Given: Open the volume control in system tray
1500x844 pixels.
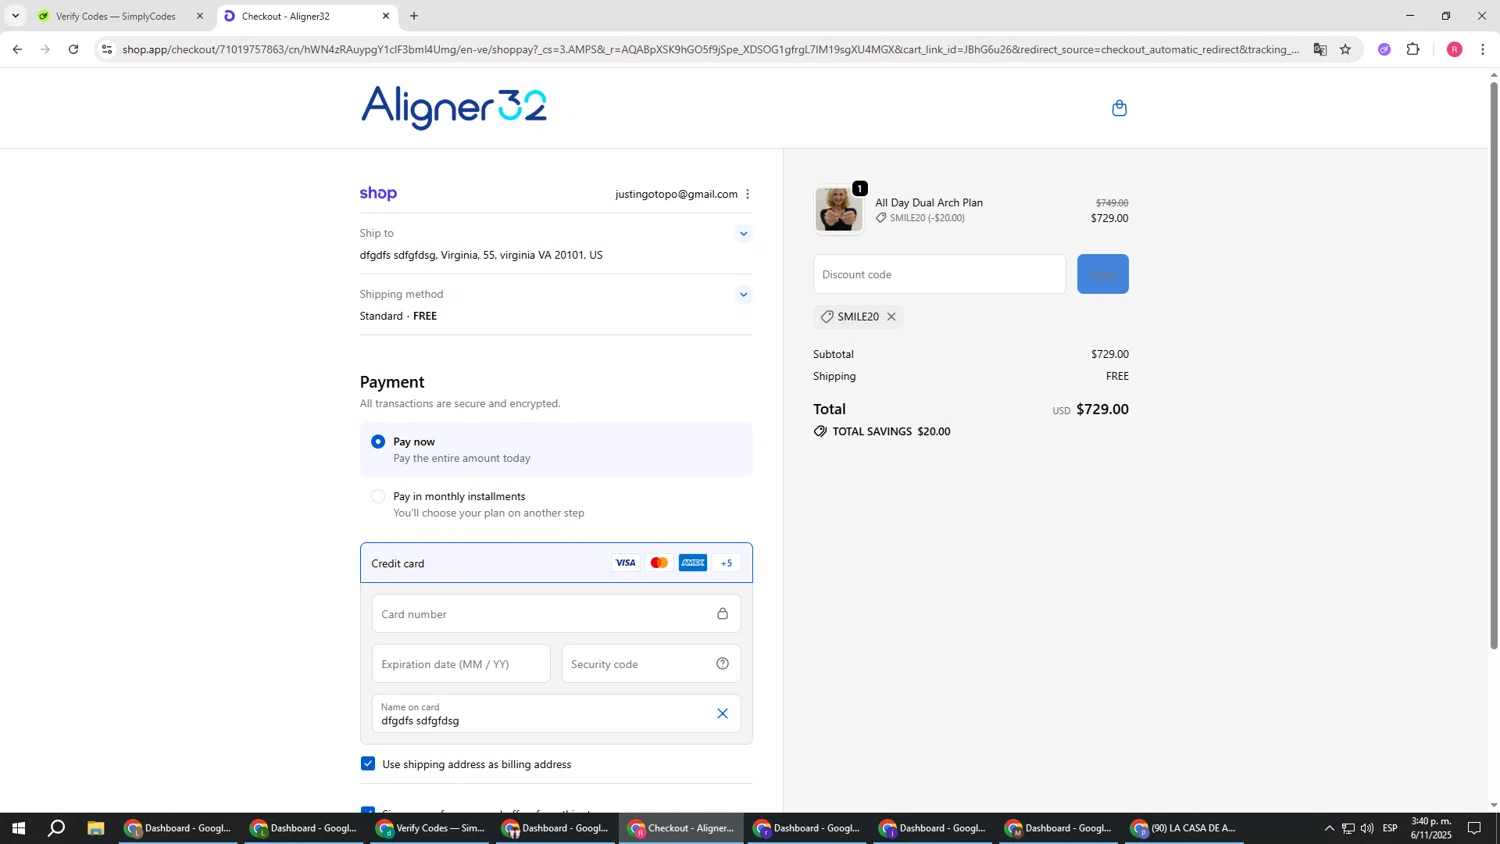Looking at the screenshot, I should click(x=1367, y=828).
